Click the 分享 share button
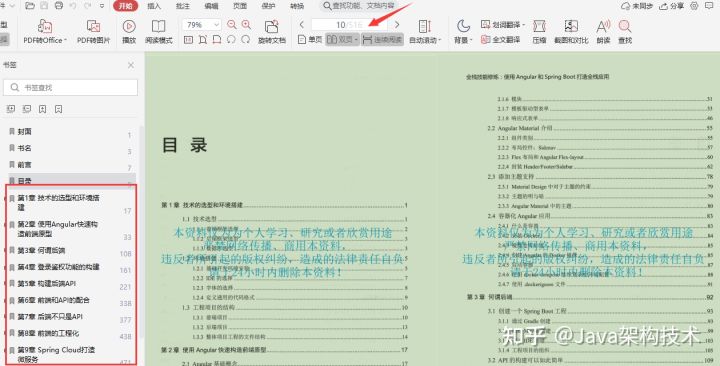The image size is (720, 366). pos(671,6)
